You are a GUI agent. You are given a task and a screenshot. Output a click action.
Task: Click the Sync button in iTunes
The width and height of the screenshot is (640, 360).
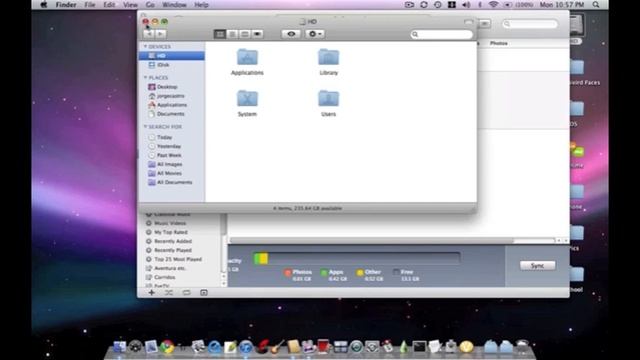(x=537, y=266)
